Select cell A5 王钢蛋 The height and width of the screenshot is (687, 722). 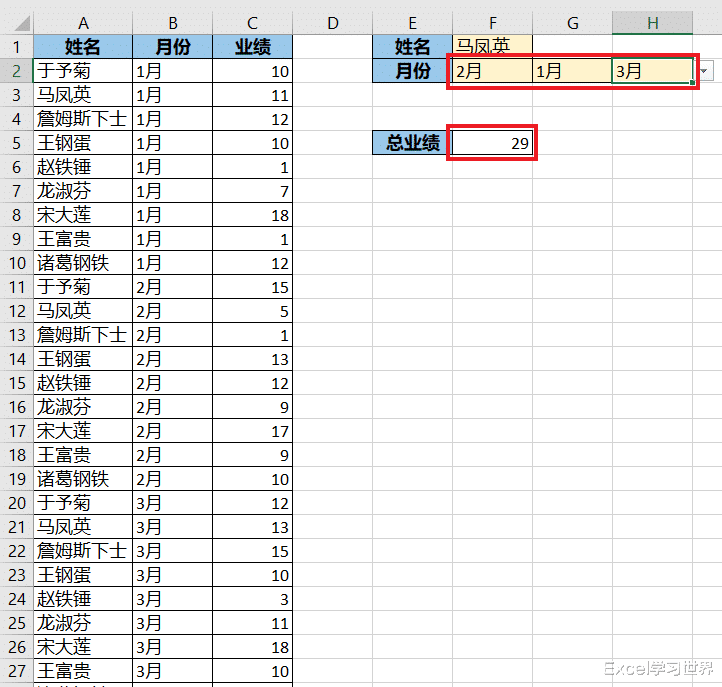[83, 143]
